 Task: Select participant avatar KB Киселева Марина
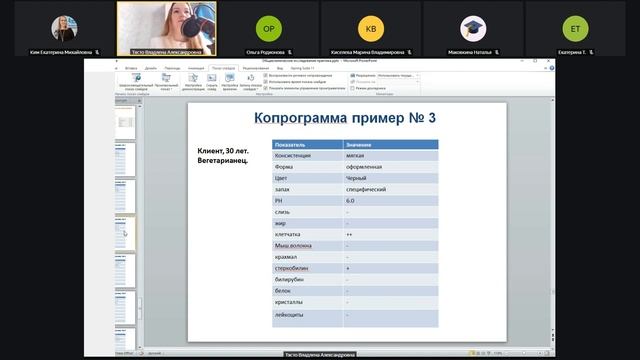point(371,29)
